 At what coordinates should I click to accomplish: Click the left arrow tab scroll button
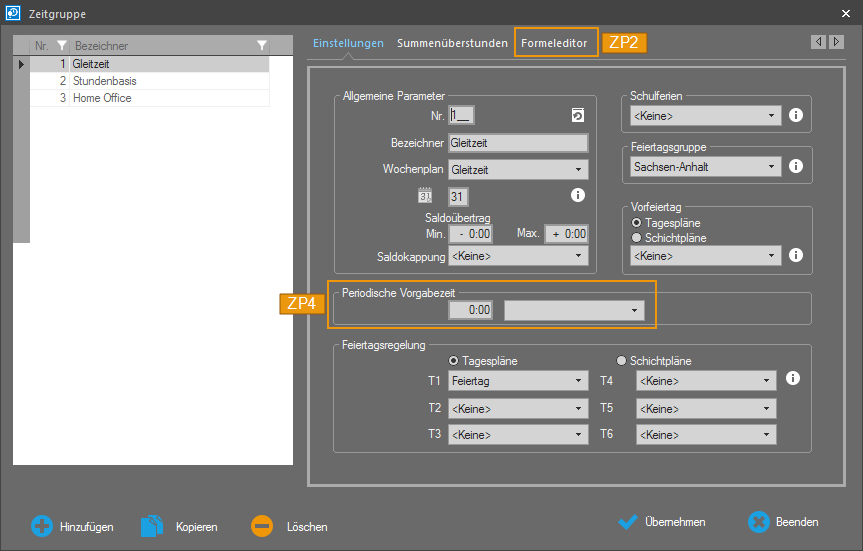[818, 42]
